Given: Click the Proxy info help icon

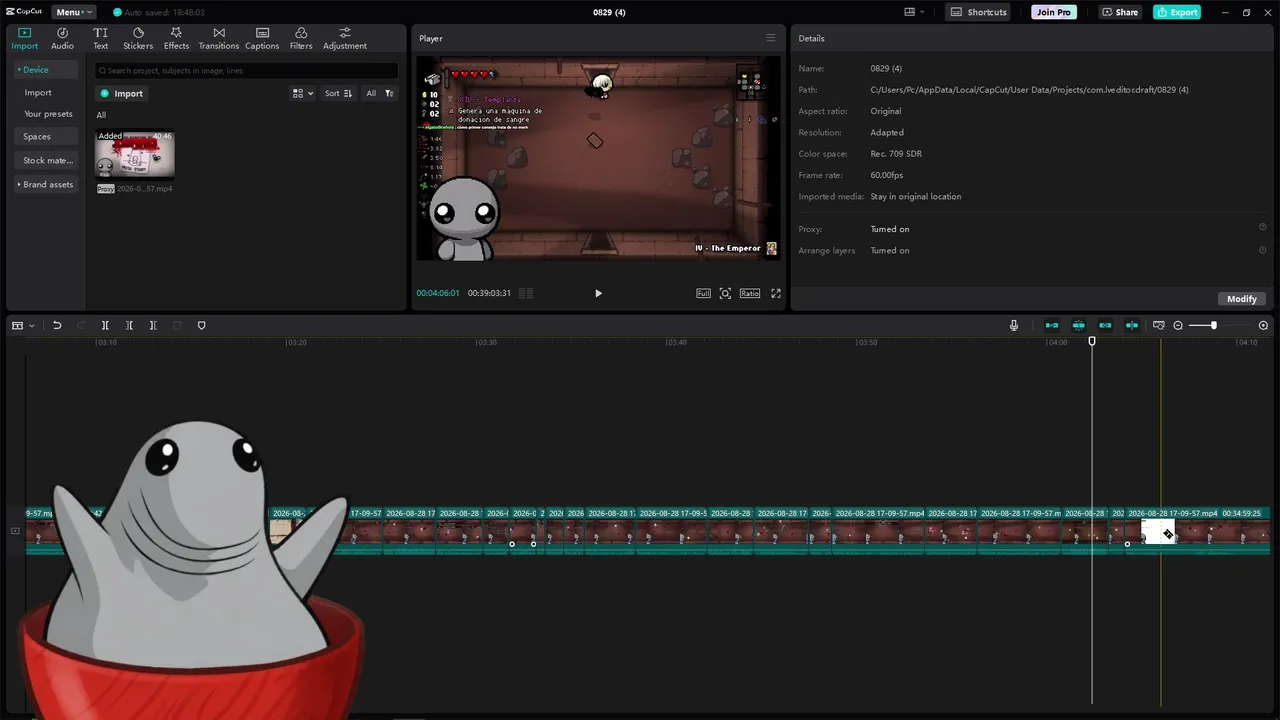Looking at the screenshot, I should click(1262, 227).
